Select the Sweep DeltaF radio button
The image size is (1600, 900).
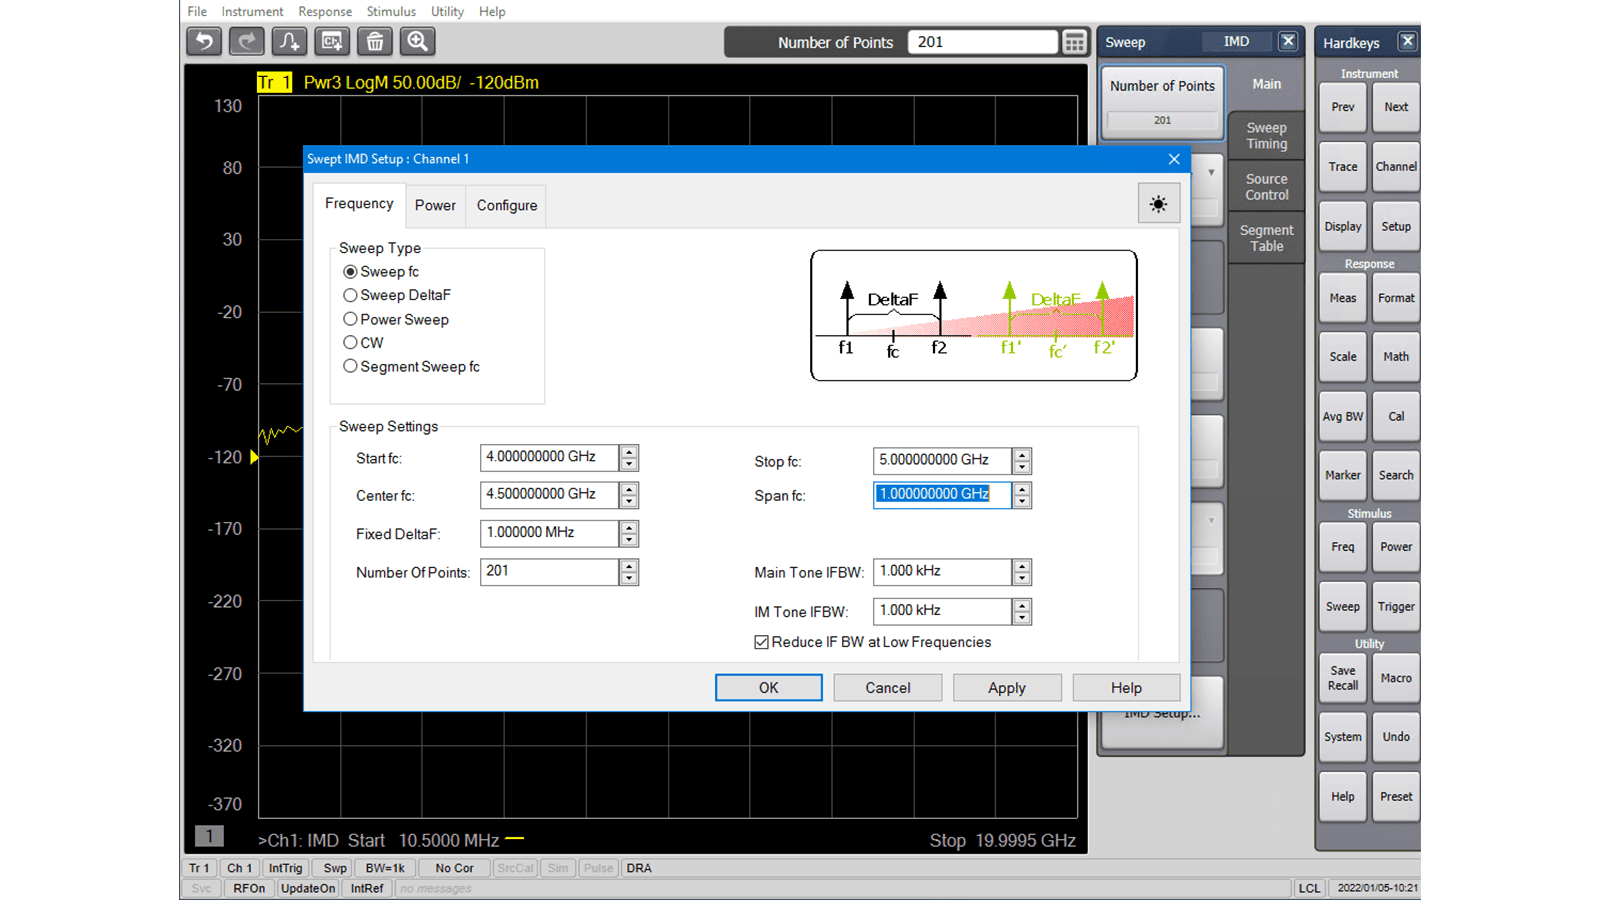[350, 295]
